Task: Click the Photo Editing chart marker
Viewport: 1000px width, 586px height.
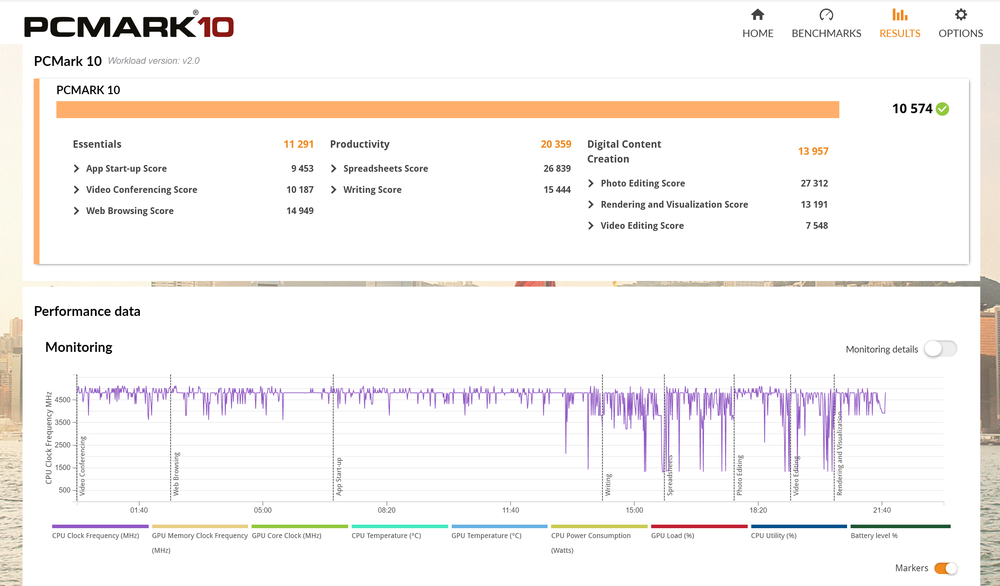Action: click(740, 475)
